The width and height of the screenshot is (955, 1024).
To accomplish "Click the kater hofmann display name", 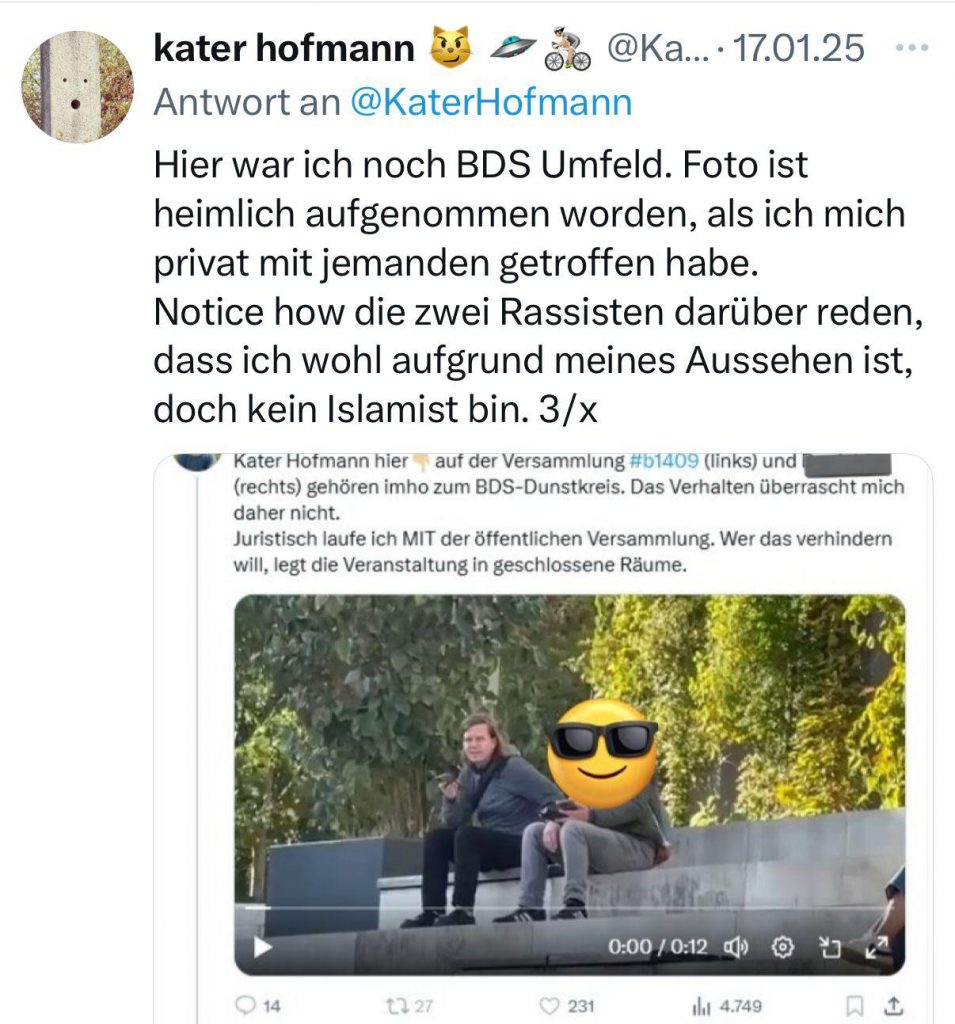I will pyautogui.click(x=284, y=48).
